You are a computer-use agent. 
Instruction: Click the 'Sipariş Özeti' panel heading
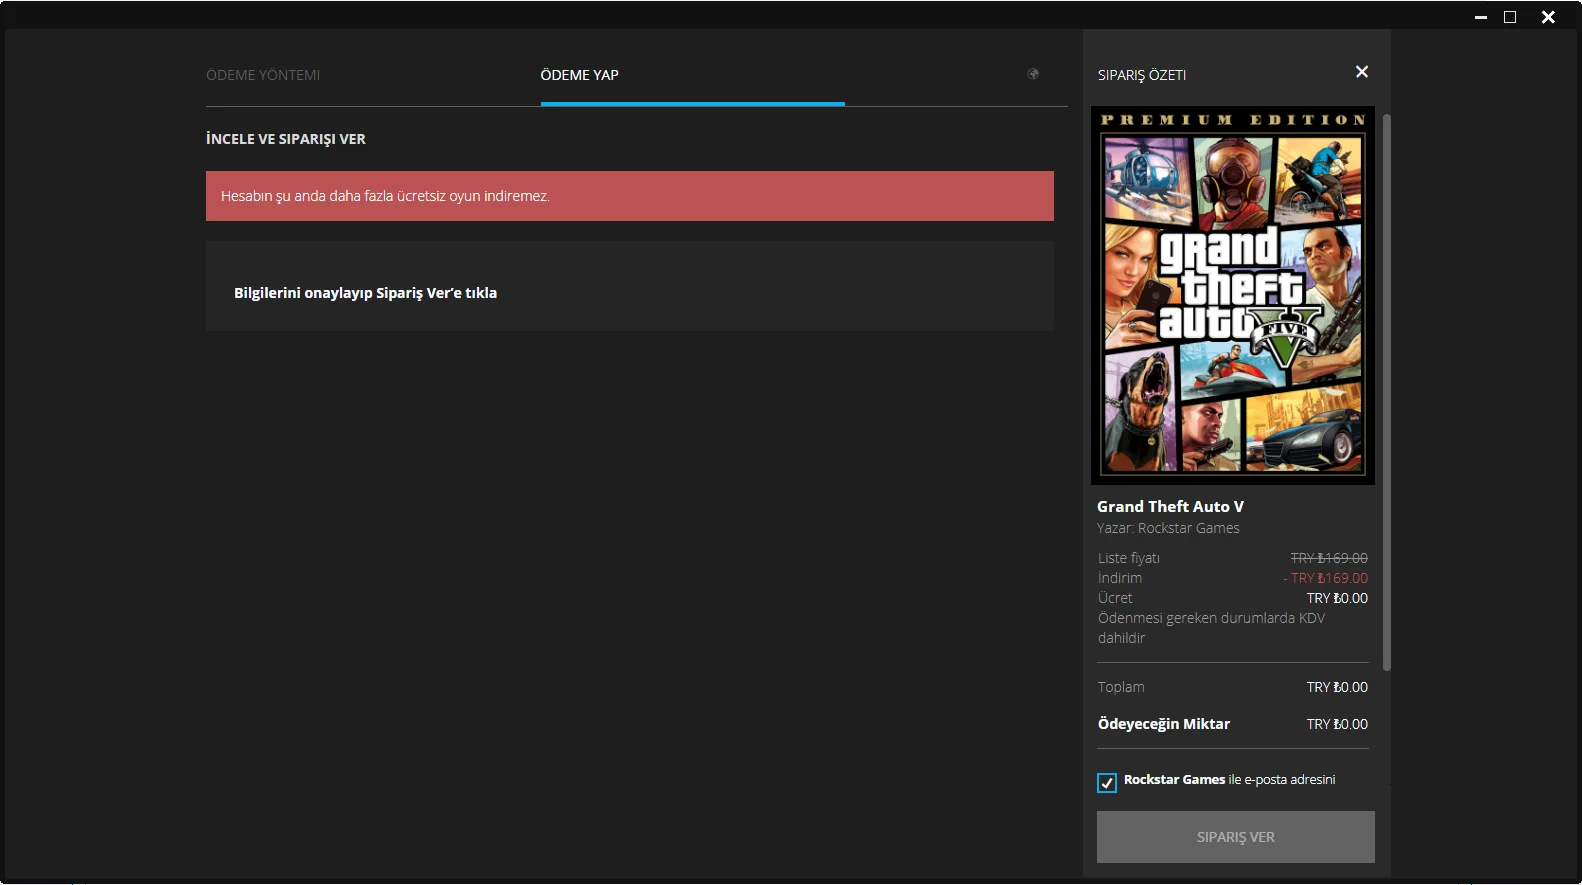tap(1142, 75)
